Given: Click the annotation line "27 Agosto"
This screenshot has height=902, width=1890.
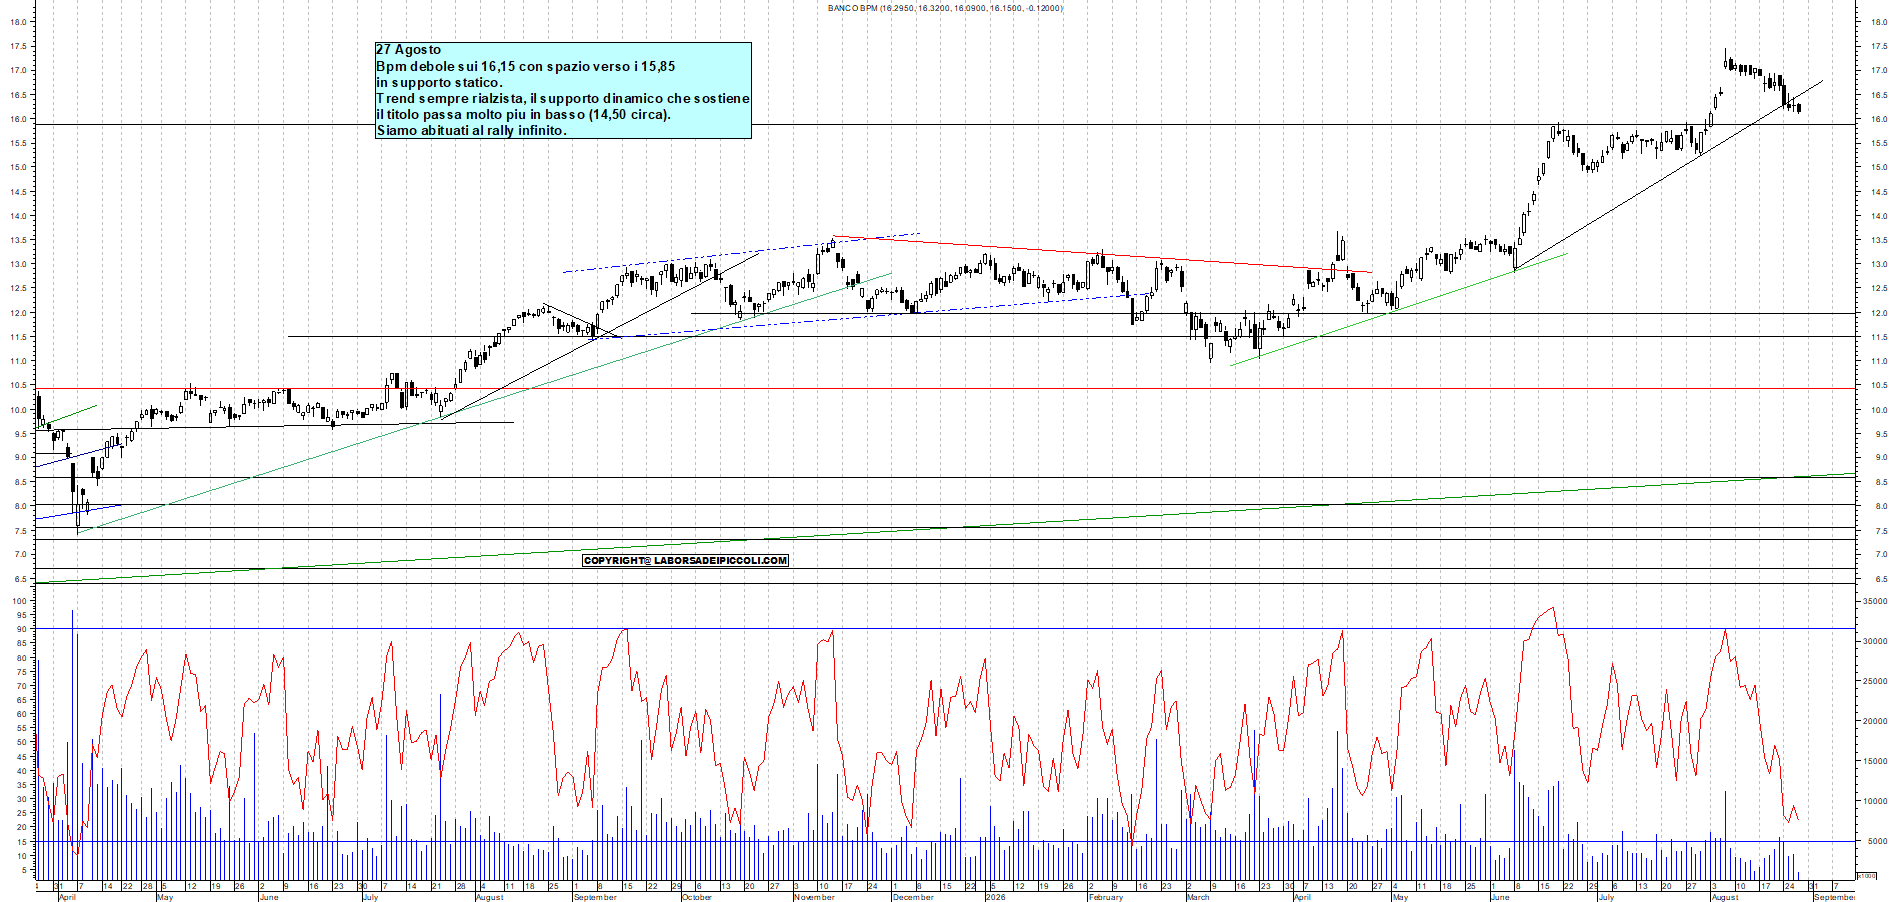Looking at the screenshot, I should (408, 50).
